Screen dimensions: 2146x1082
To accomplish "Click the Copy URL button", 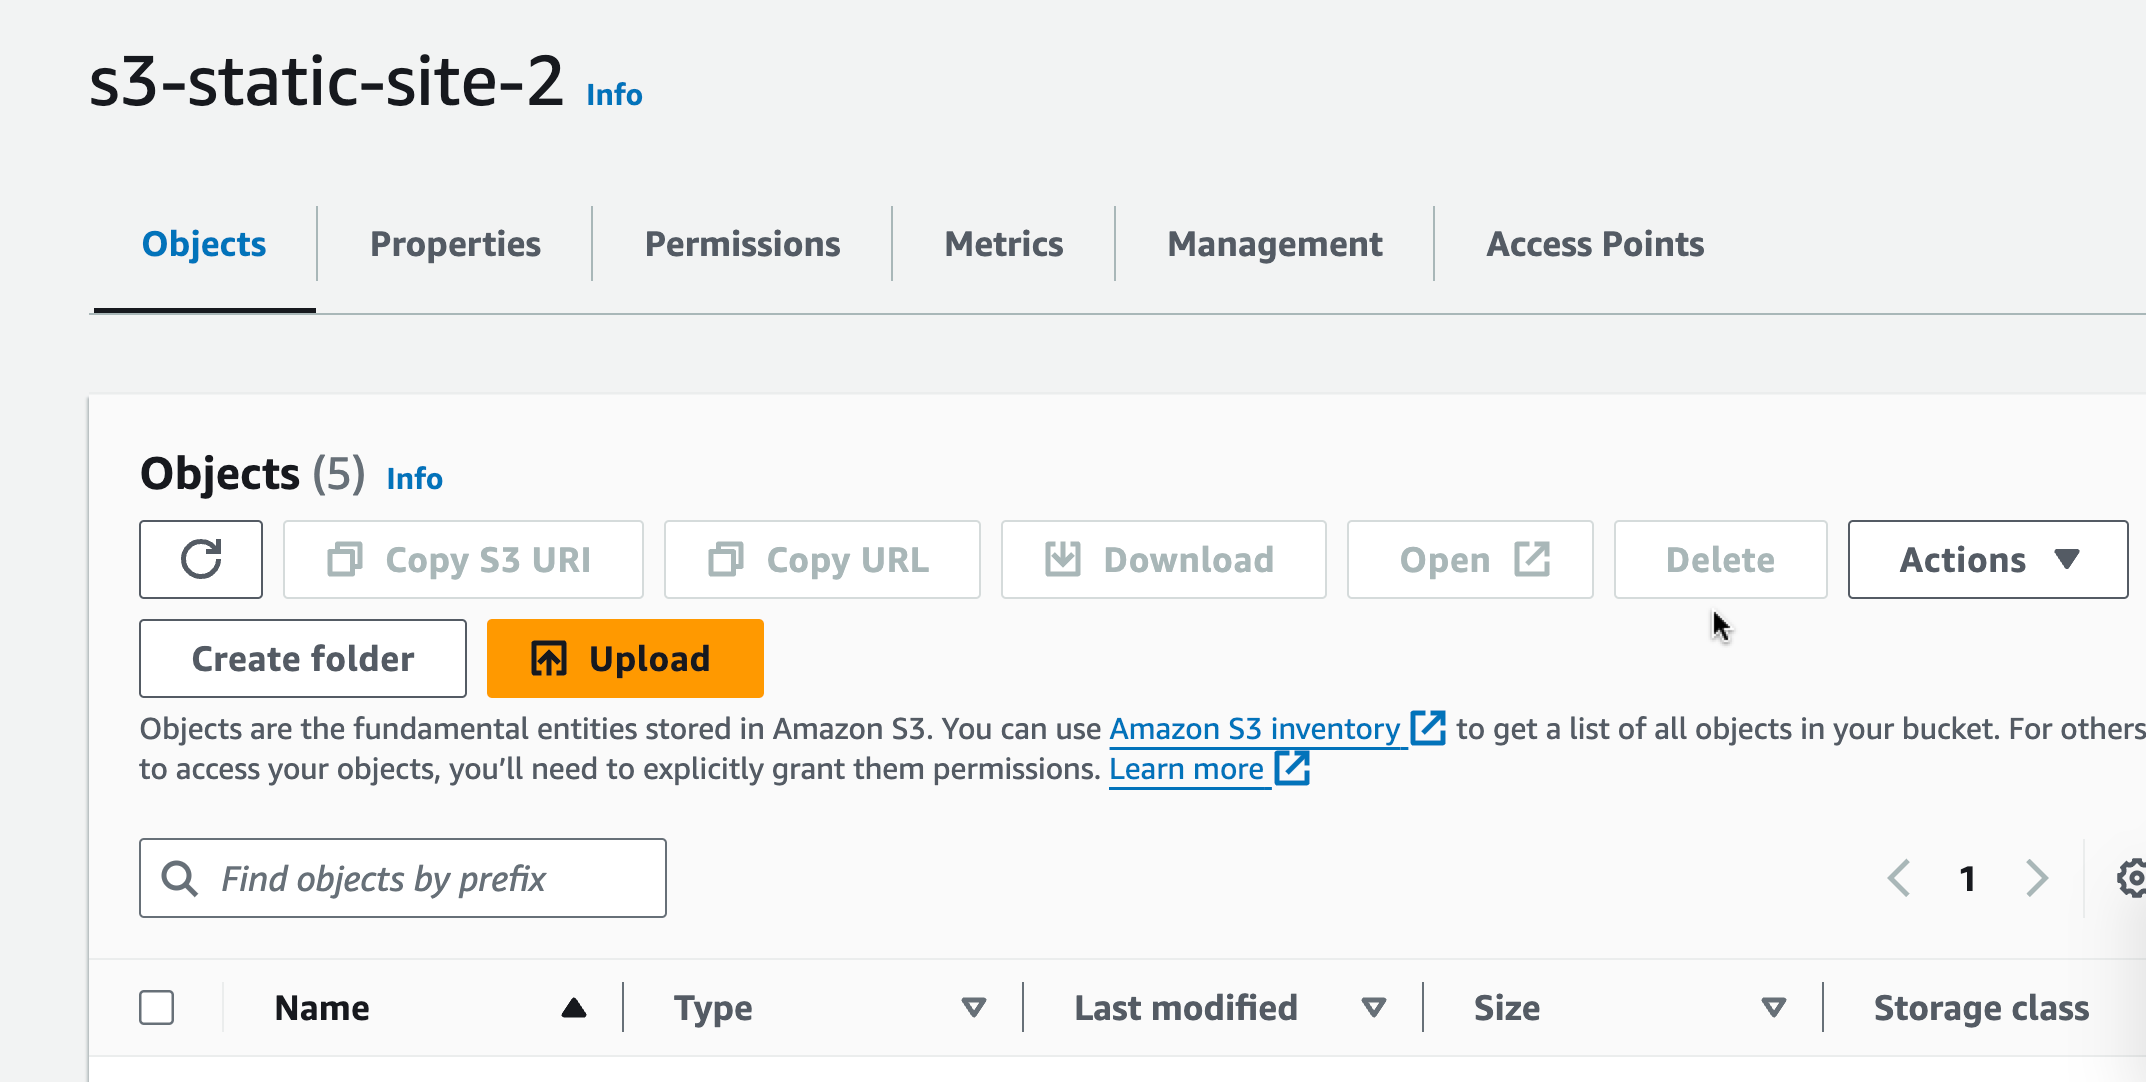I will pyautogui.click(x=822, y=559).
